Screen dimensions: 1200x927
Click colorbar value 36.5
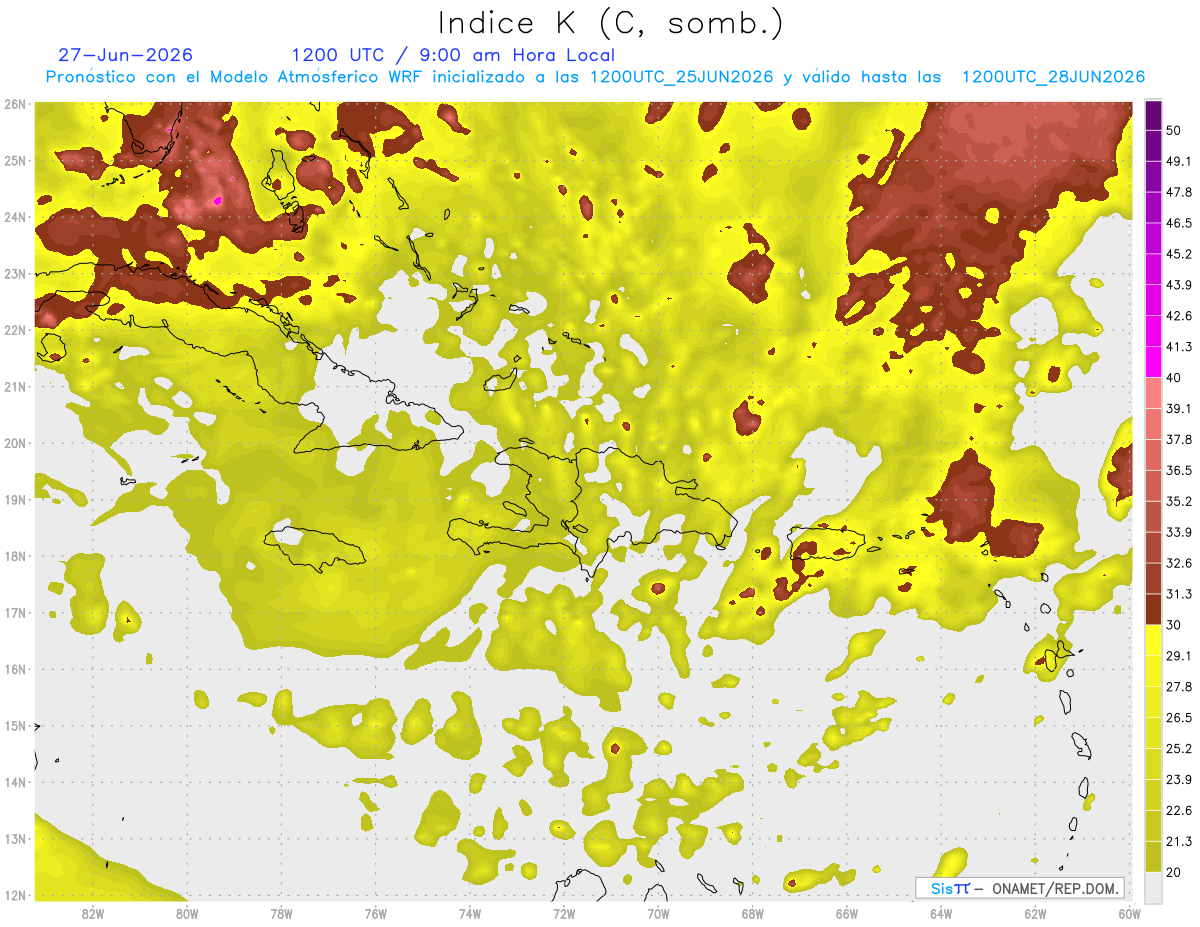click(1179, 471)
